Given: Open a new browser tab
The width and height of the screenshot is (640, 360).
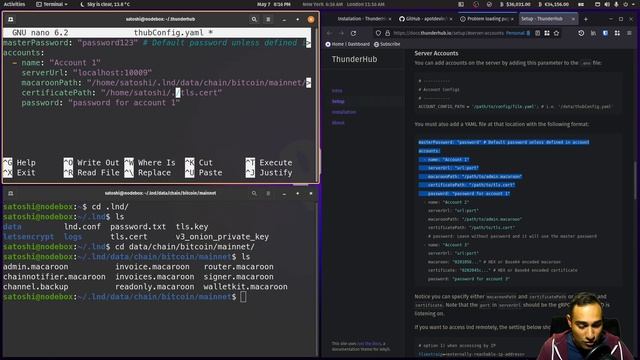Looking at the screenshot, I should [586, 19].
